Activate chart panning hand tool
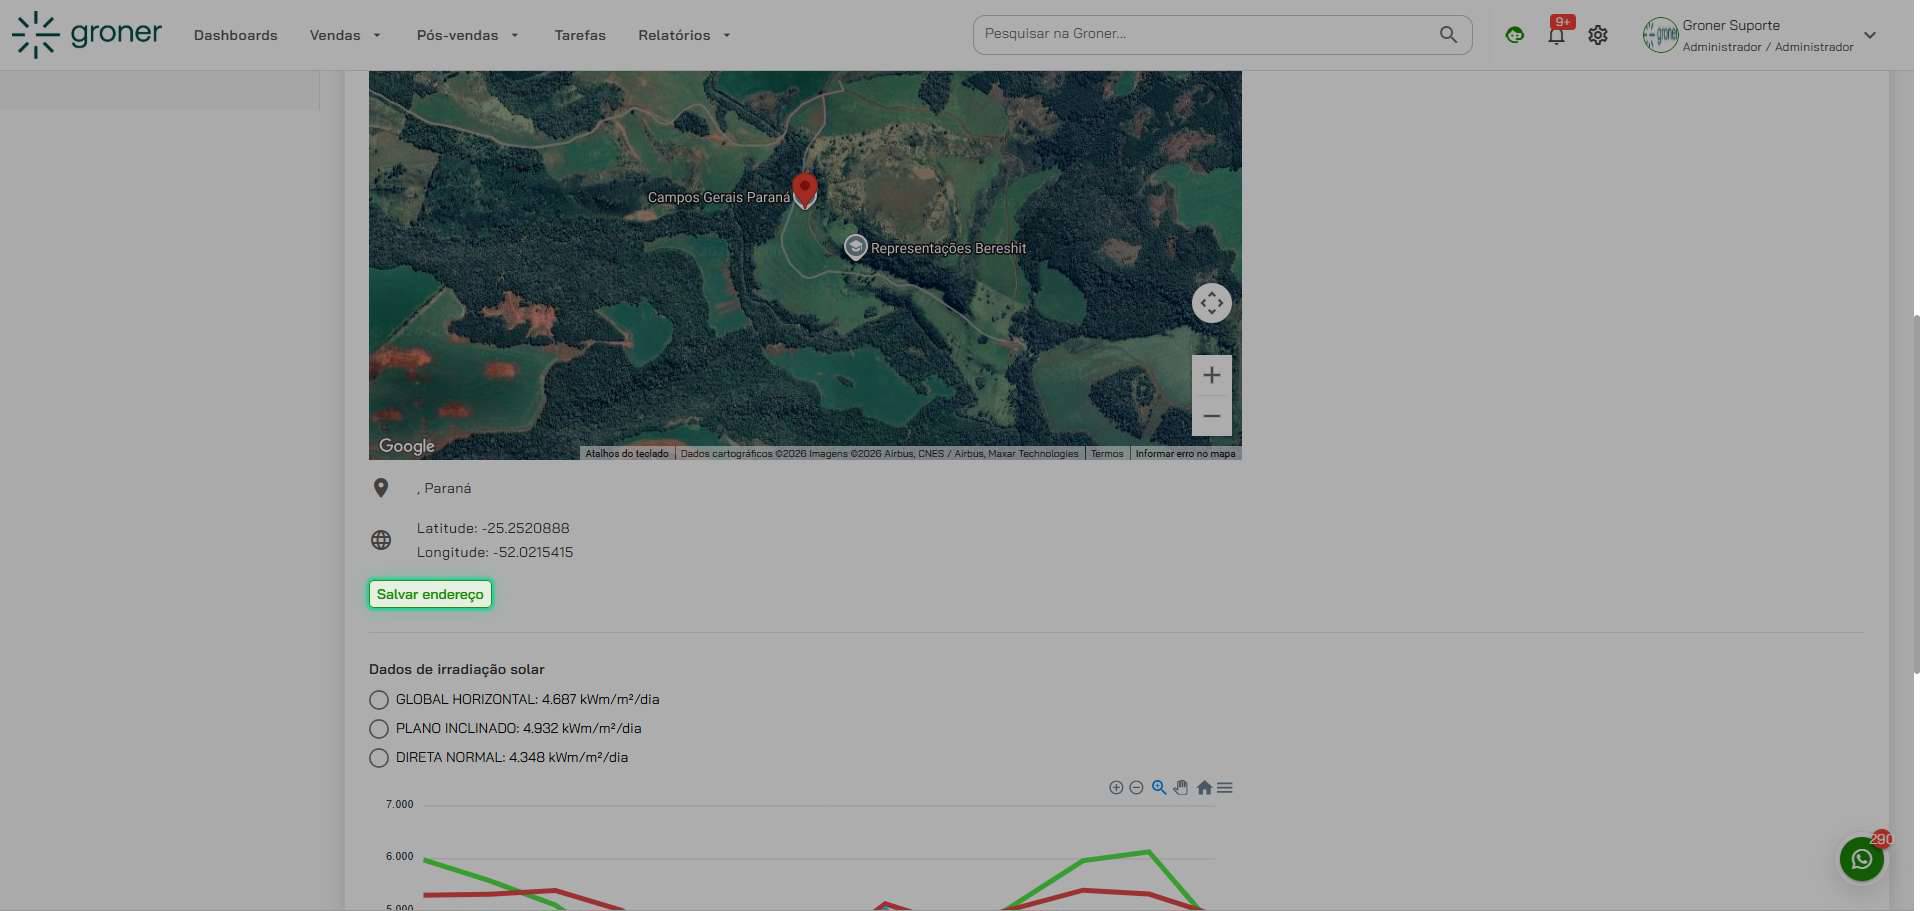The width and height of the screenshot is (1920, 911). (1181, 788)
